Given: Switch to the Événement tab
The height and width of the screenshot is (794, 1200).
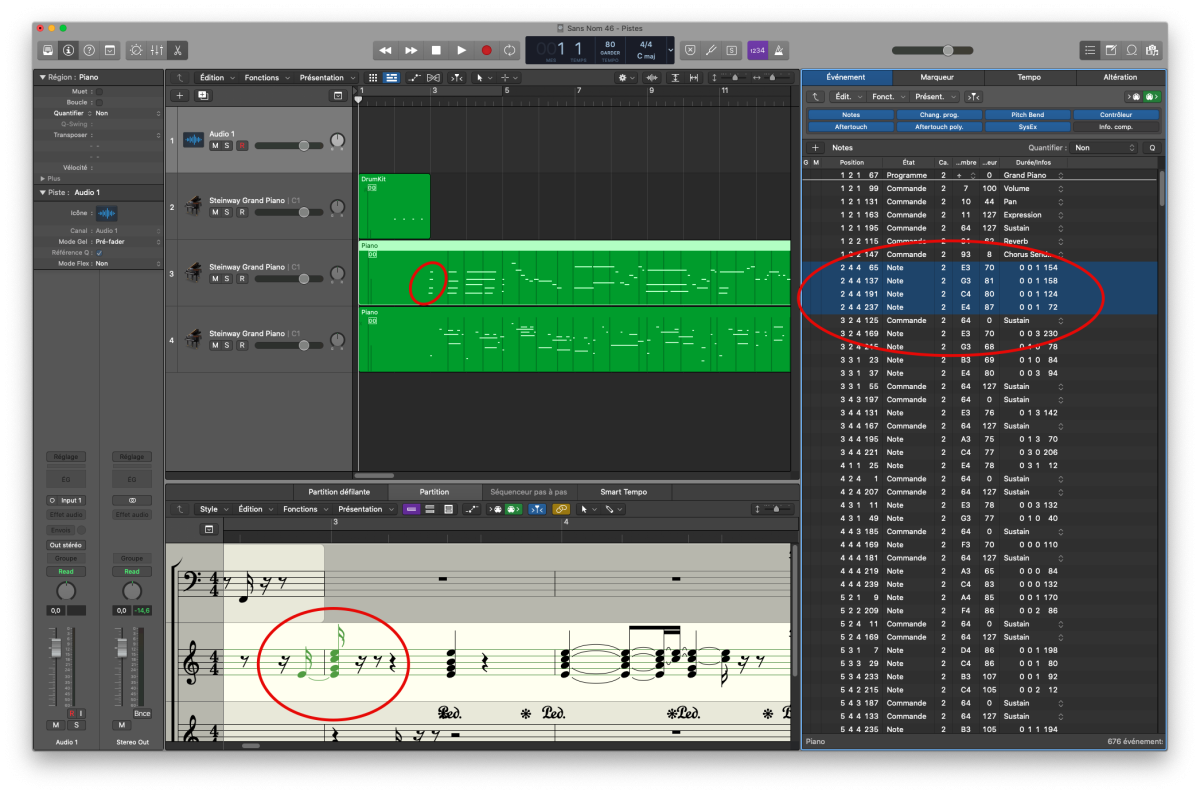Looking at the screenshot, I should pyautogui.click(x=846, y=77).
